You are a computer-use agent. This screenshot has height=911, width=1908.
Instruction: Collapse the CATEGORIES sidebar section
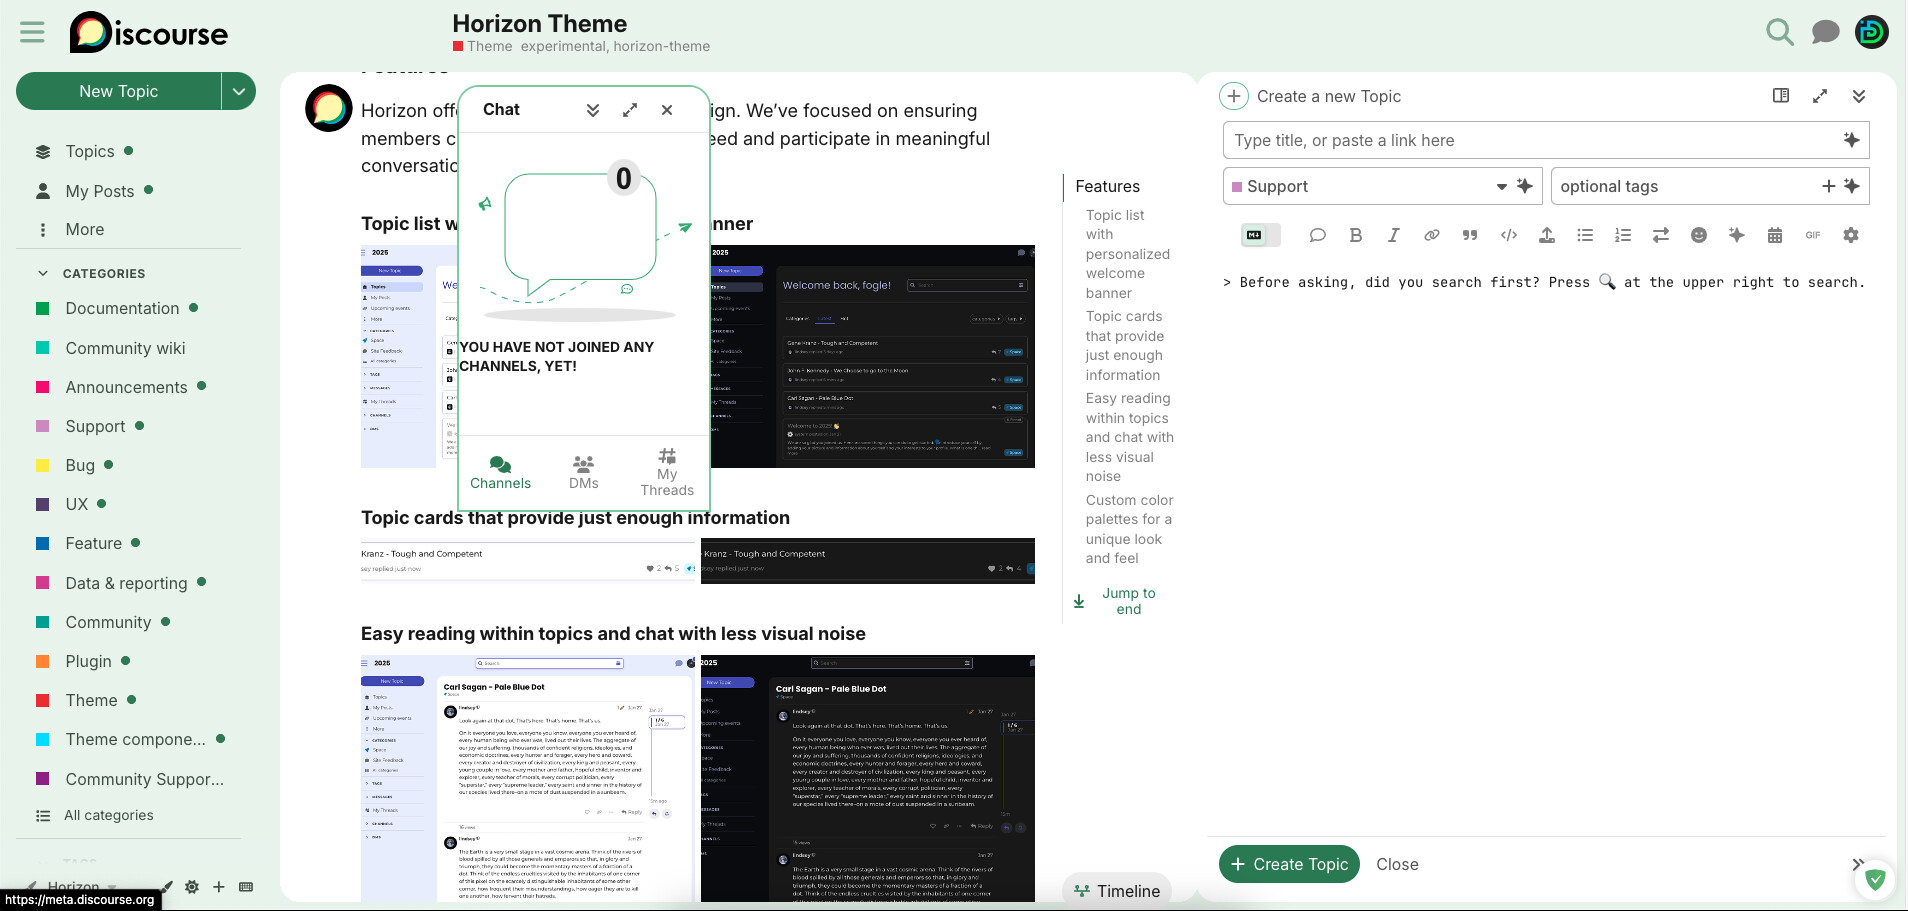pyautogui.click(x=43, y=273)
